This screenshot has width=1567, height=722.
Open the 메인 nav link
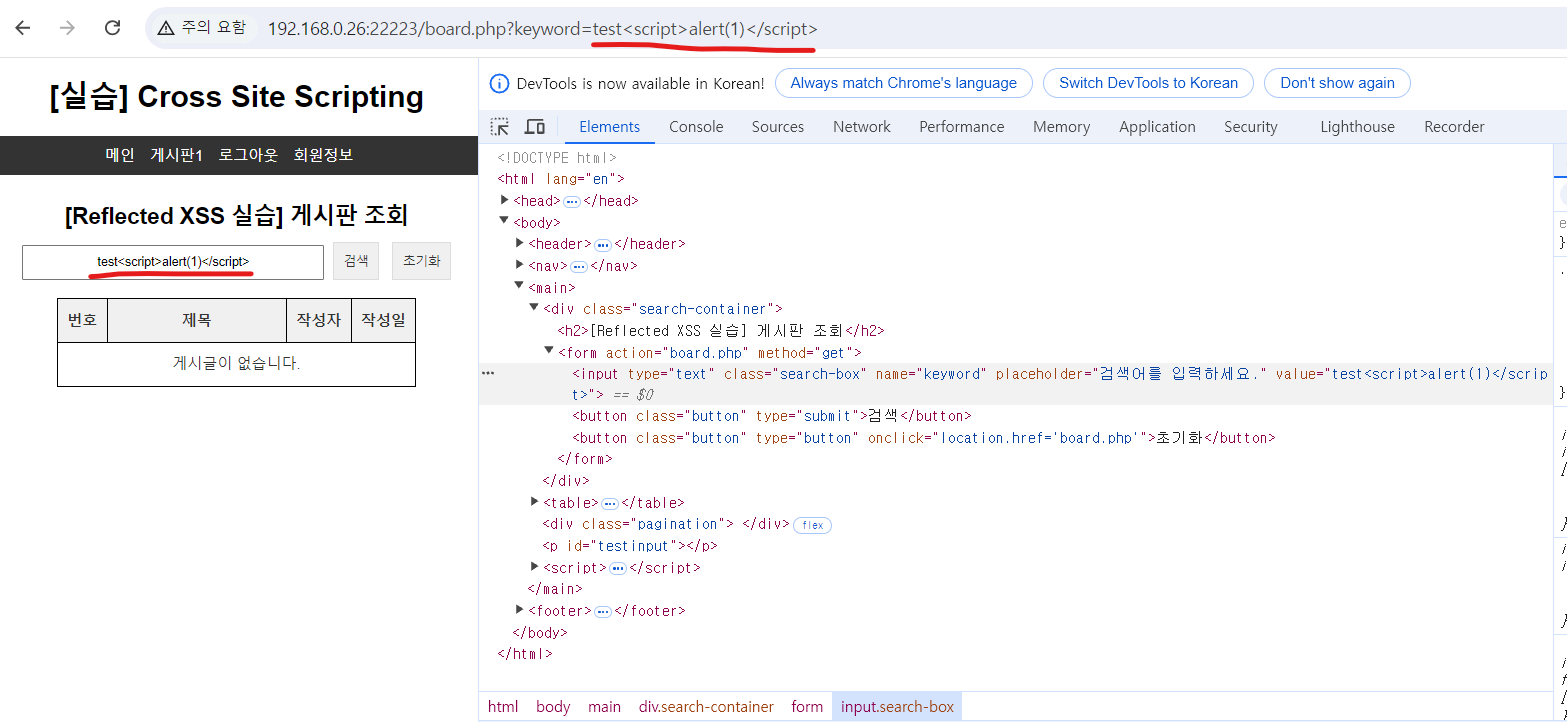click(x=120, y=155)
